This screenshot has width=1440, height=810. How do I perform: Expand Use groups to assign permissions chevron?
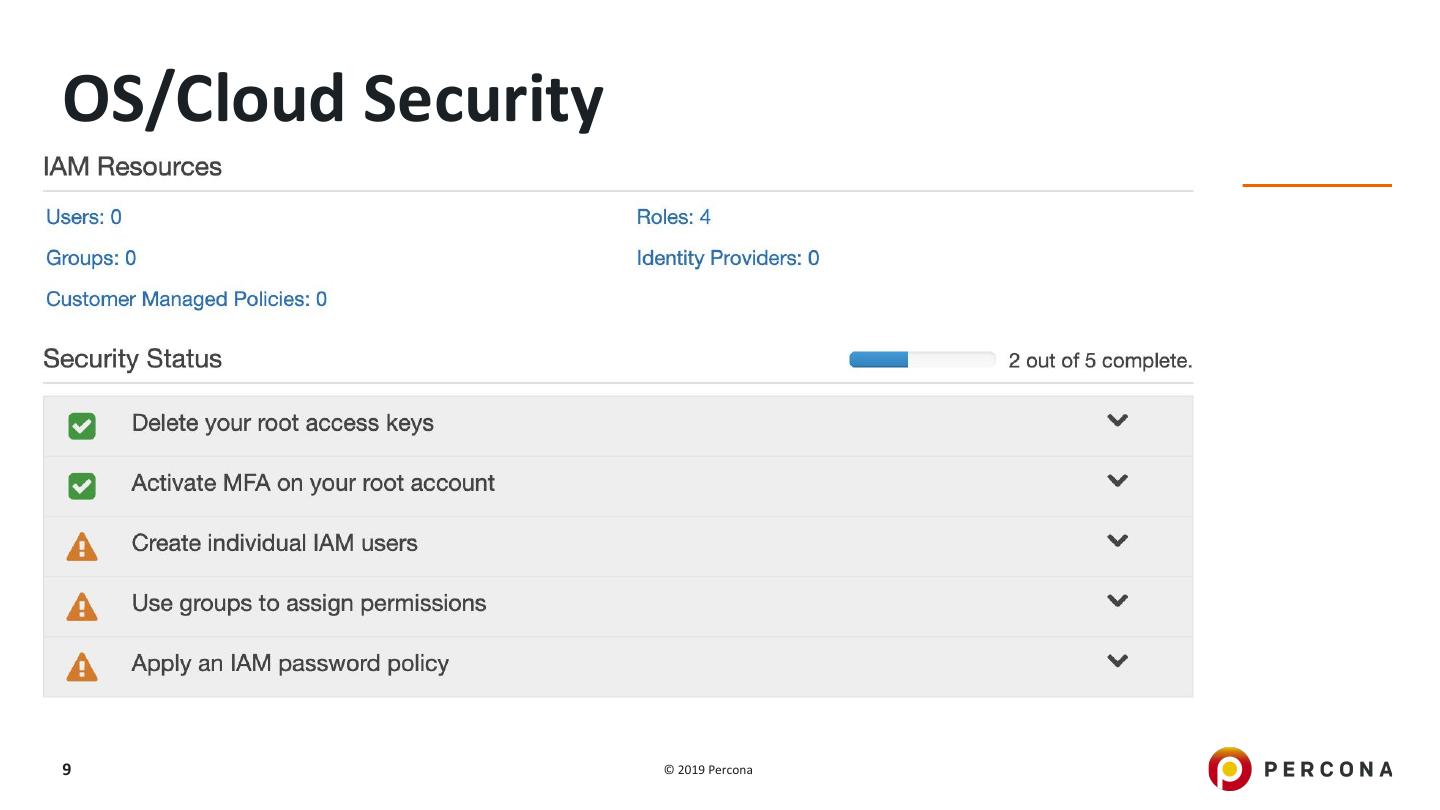click(1117, 601)
